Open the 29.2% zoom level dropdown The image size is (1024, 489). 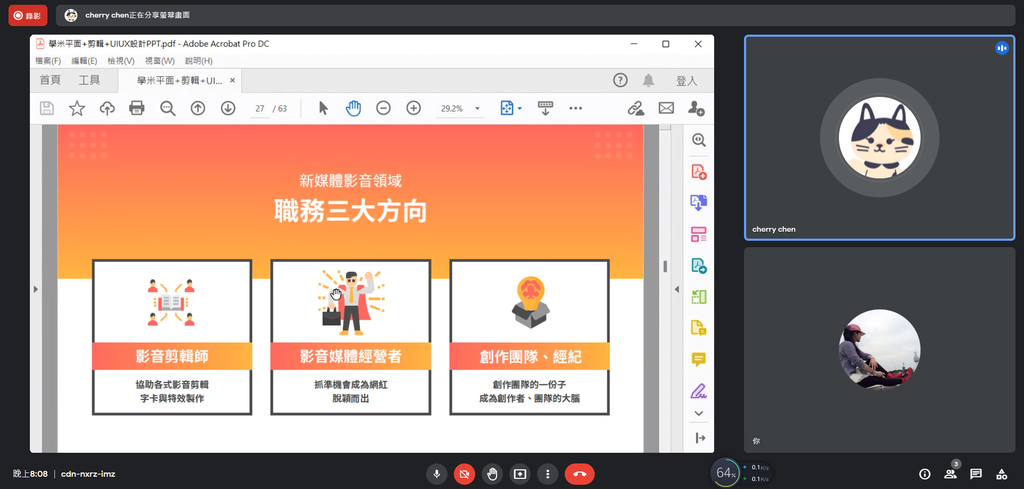coord(478,108)
